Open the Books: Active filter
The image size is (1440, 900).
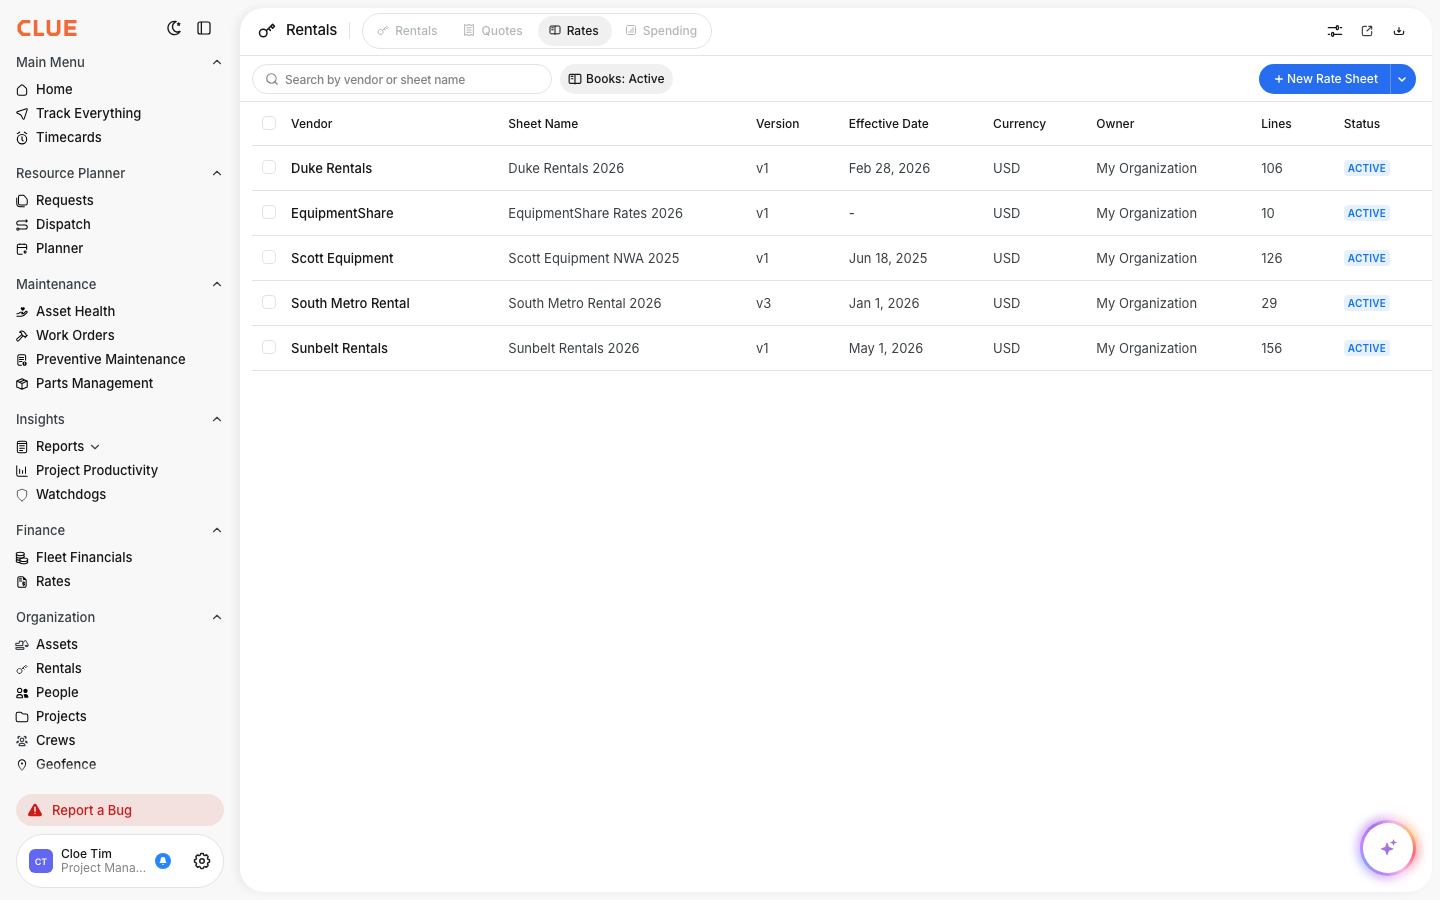tap(616, 79)
